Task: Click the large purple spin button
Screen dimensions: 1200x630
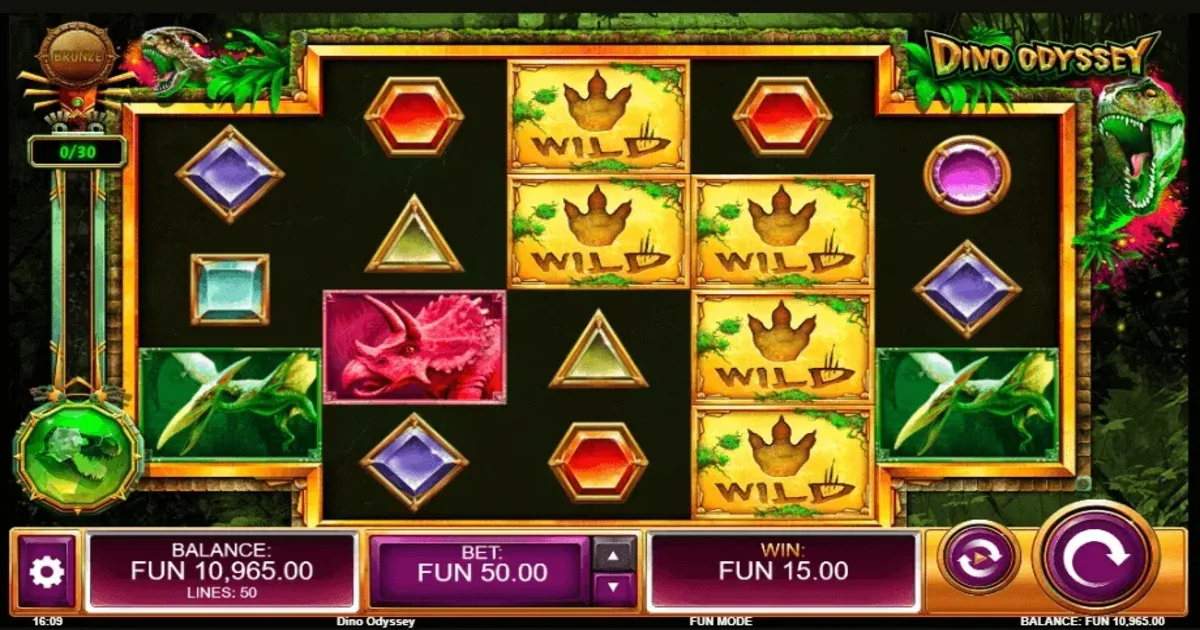Action: click(x=1096, y=557)
